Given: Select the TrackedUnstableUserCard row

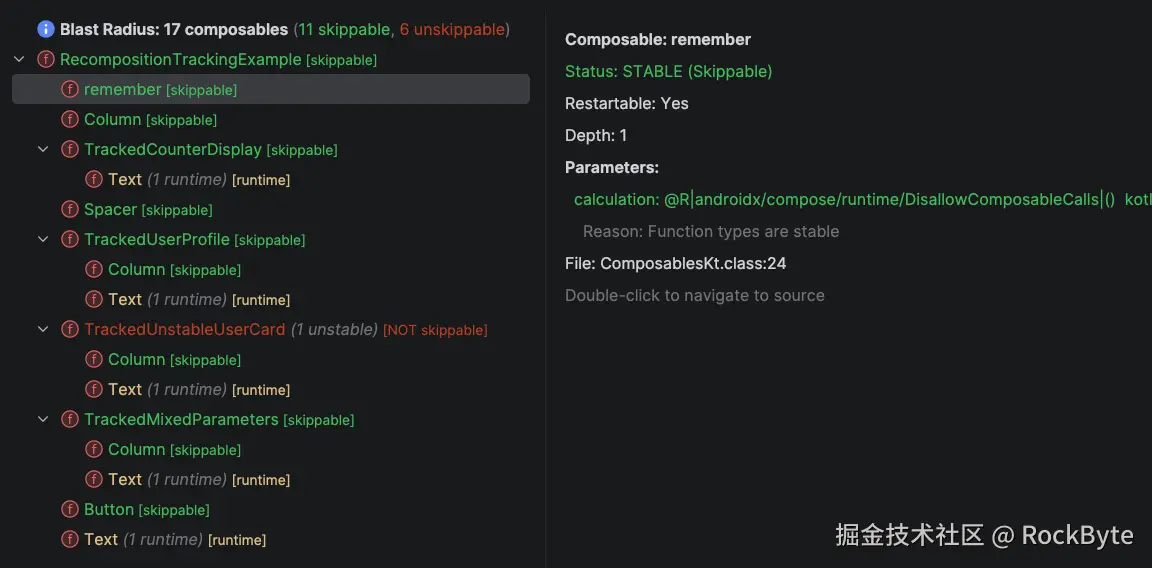Looking at the screenshot, I should pos(185,330).
